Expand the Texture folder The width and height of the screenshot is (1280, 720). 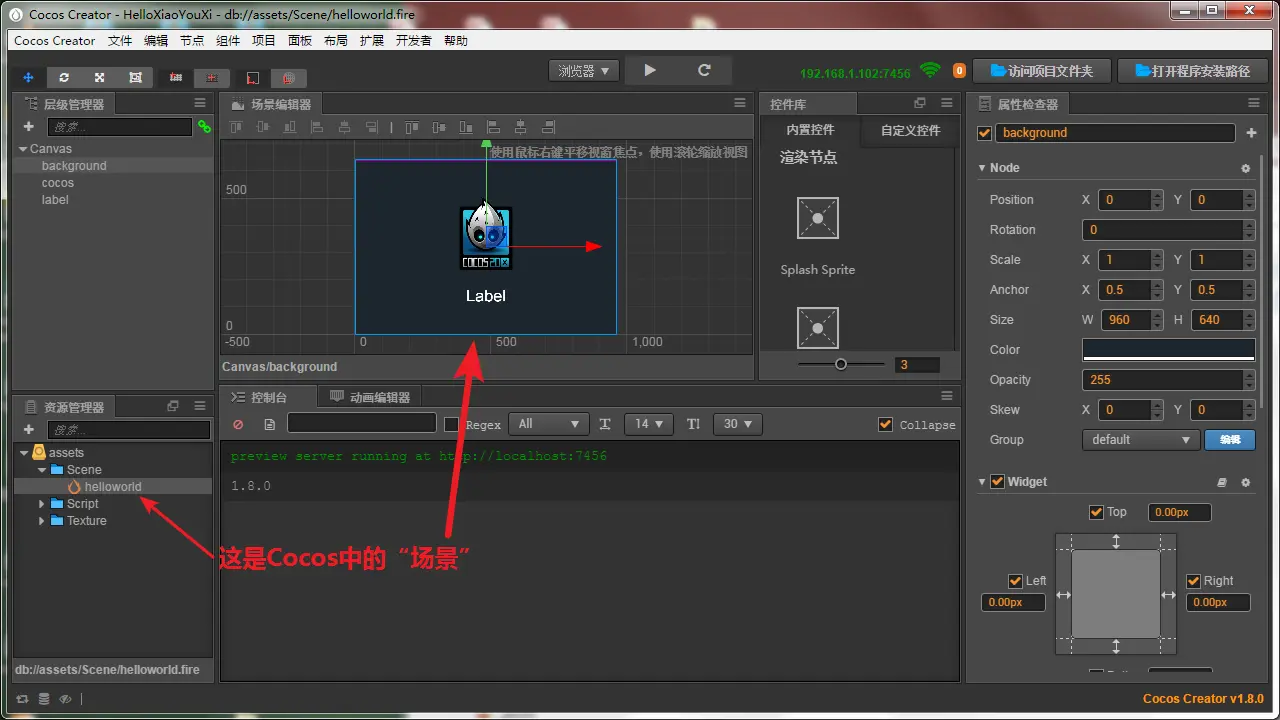tap(41, 521)
